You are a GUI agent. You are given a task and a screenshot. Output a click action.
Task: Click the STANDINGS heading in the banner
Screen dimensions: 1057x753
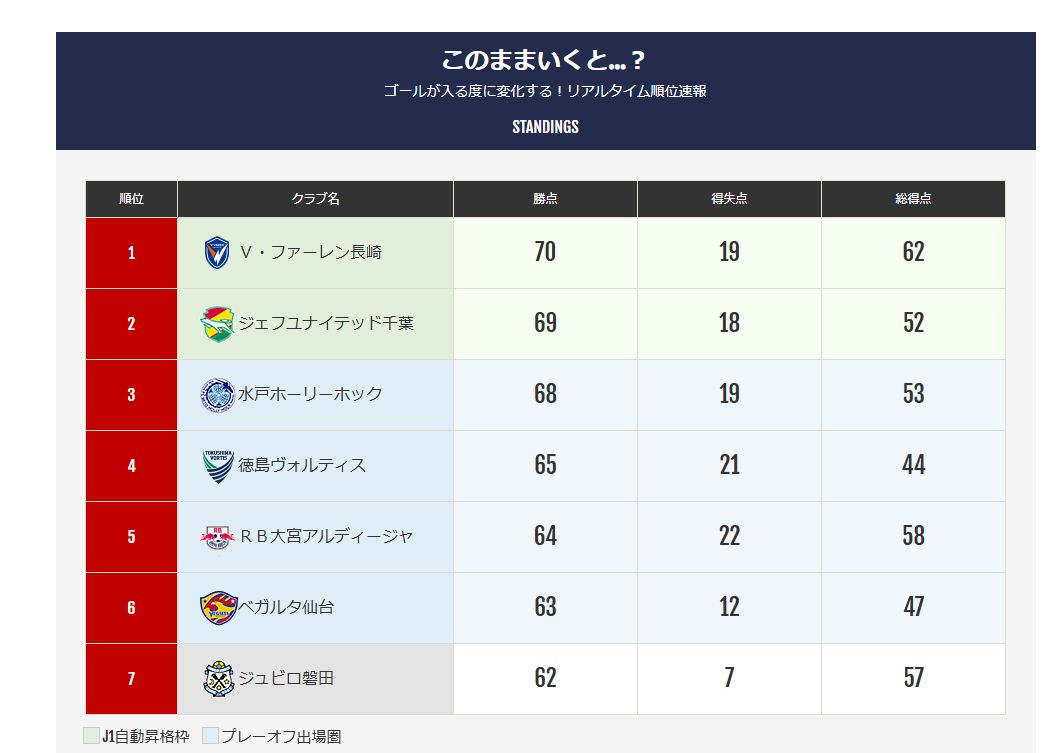tap(545, 127)
